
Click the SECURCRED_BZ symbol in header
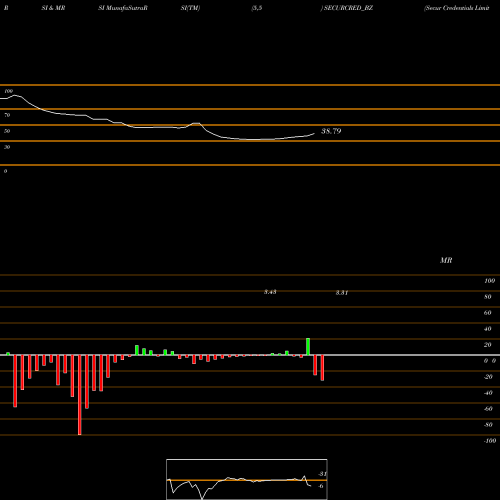pos(347,8)
